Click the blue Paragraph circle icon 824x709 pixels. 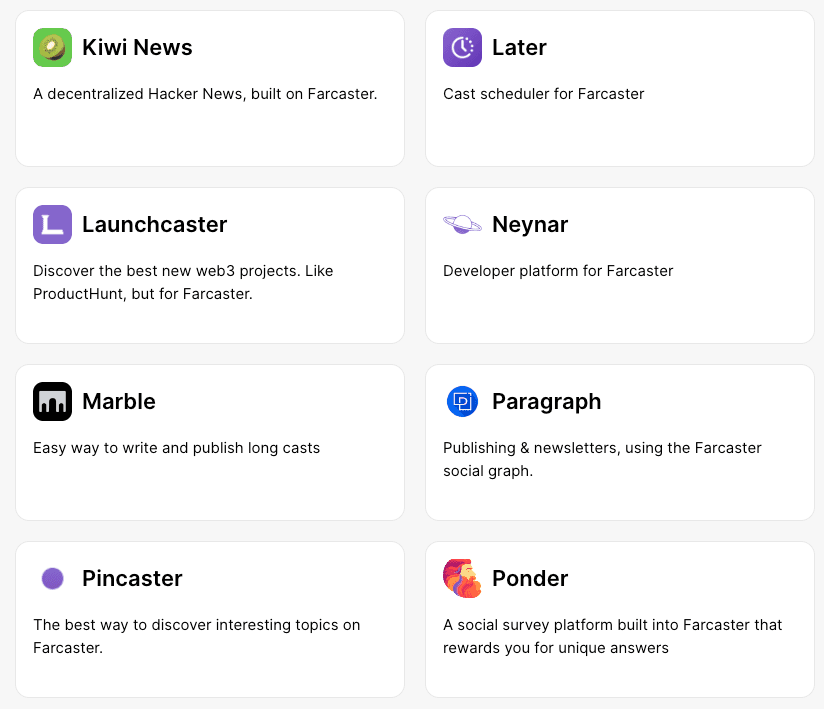click(x=462, y=402)
